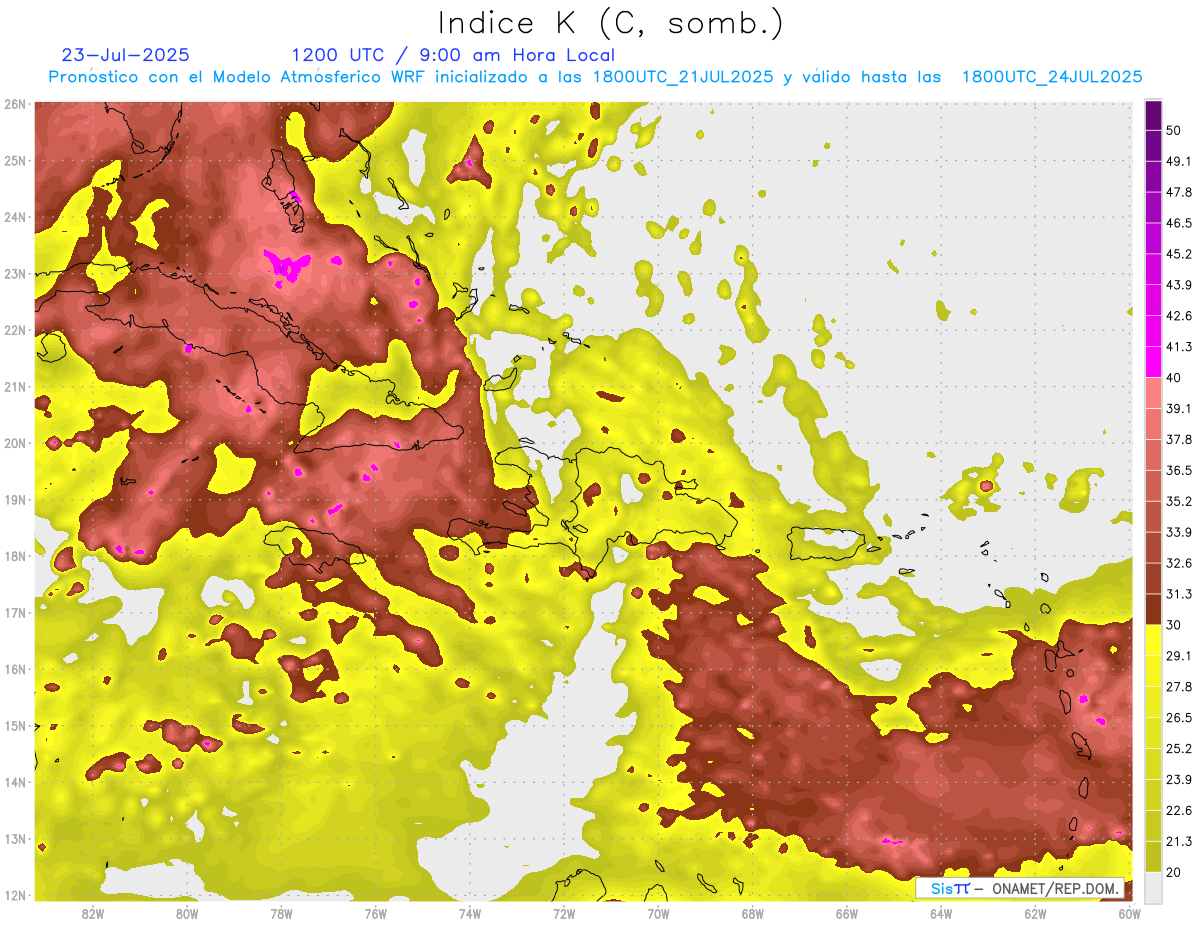Click the color bar value '30'
Image resolution: width=1200 pixels, height=927 pixels.
(1173, 625)
